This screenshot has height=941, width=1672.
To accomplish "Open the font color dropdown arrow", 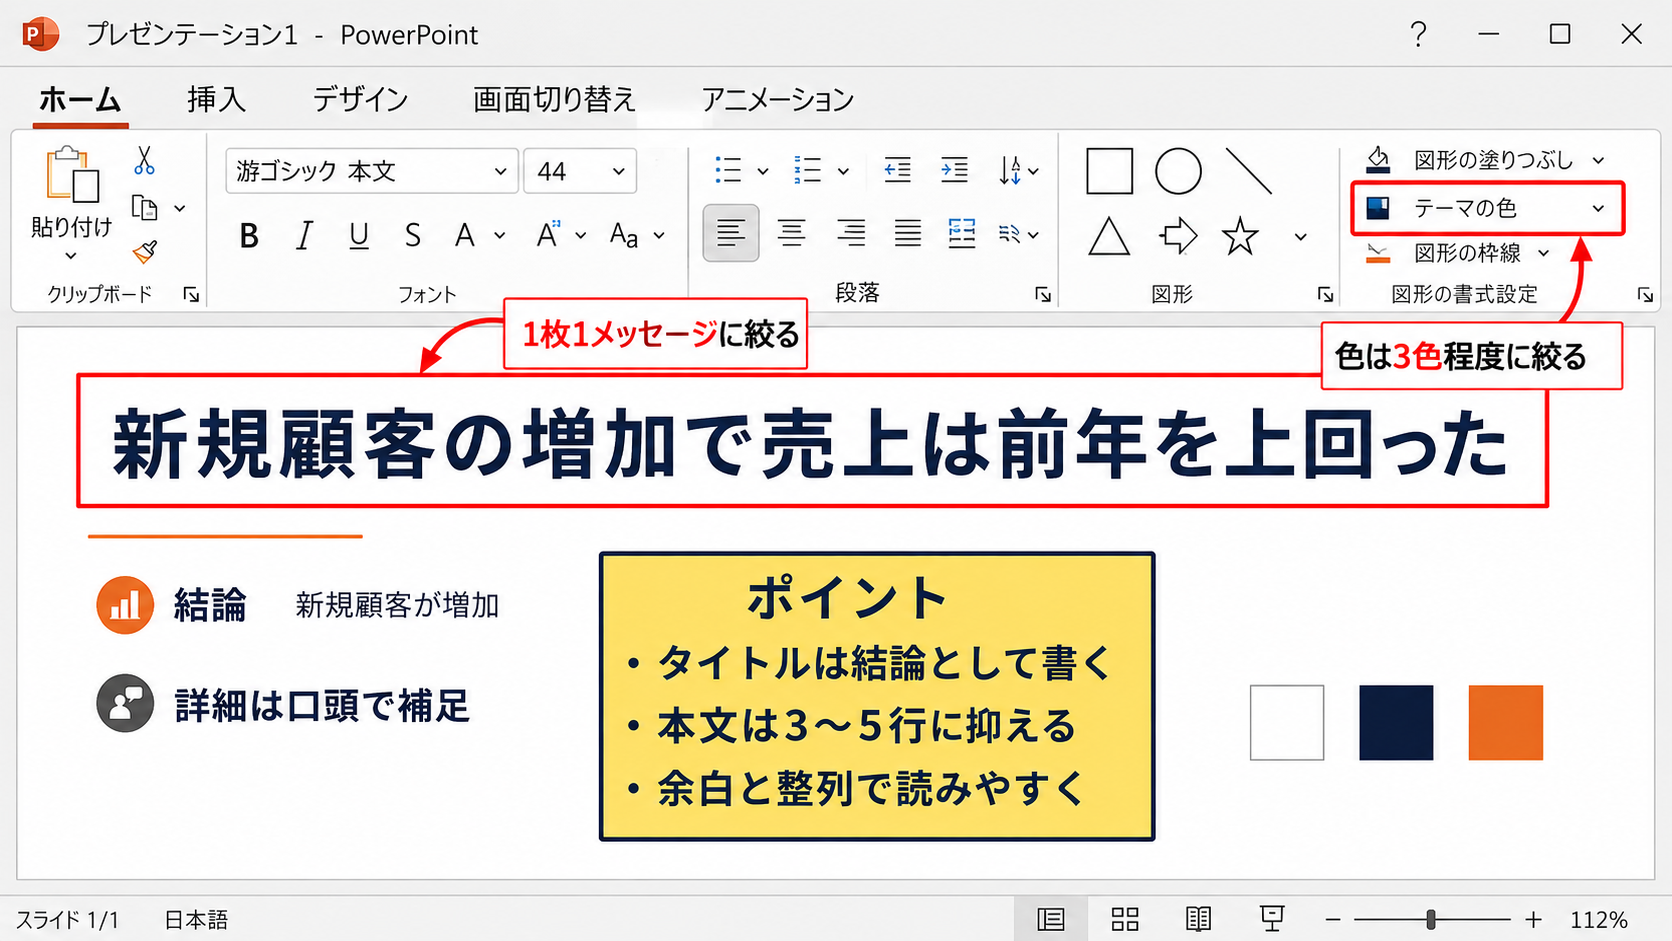I will pos(500,236).
